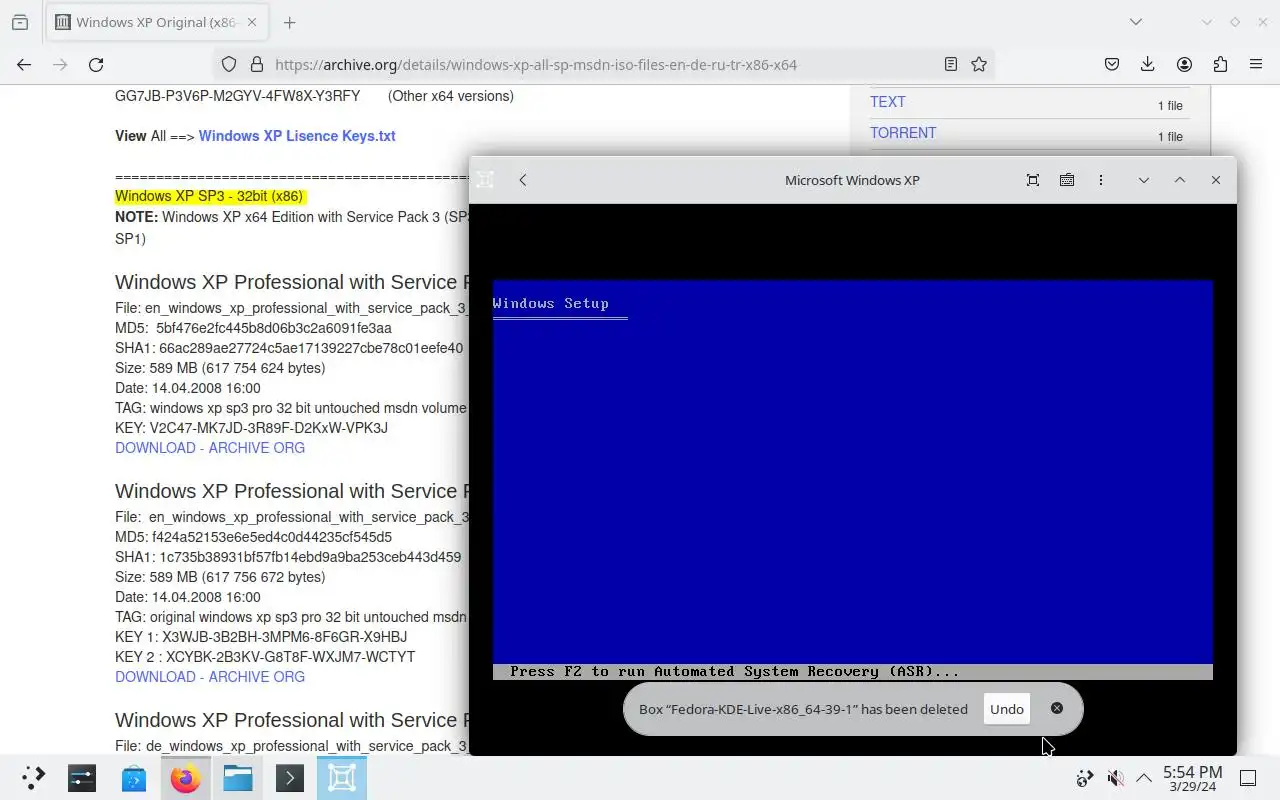This screenshot has height=800, width=1280.
Task: Toggle muted audio volume in system tray
Action: pos(1115,778)
